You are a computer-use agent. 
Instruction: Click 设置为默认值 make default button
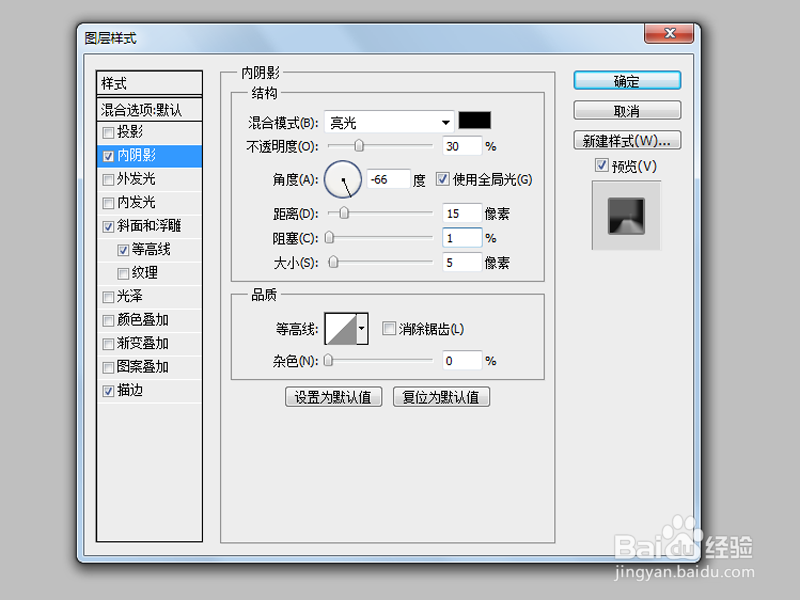(x=333, y=397)
